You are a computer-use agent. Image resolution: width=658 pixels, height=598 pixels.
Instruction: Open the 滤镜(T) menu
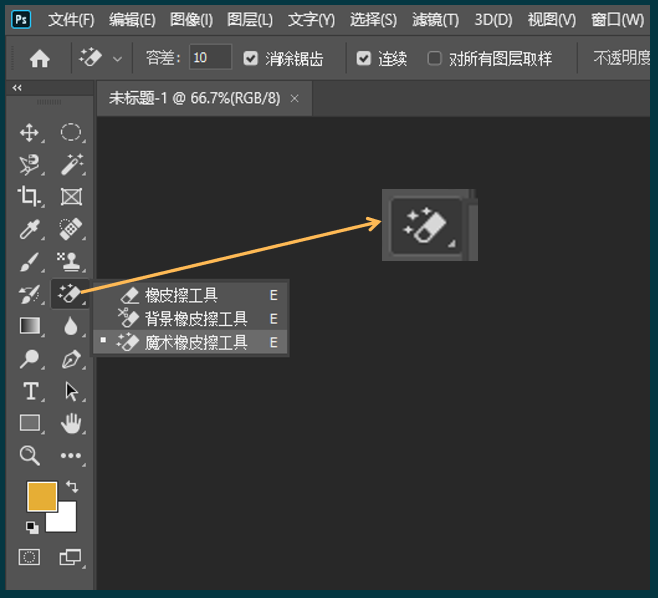tap(435, 20)
